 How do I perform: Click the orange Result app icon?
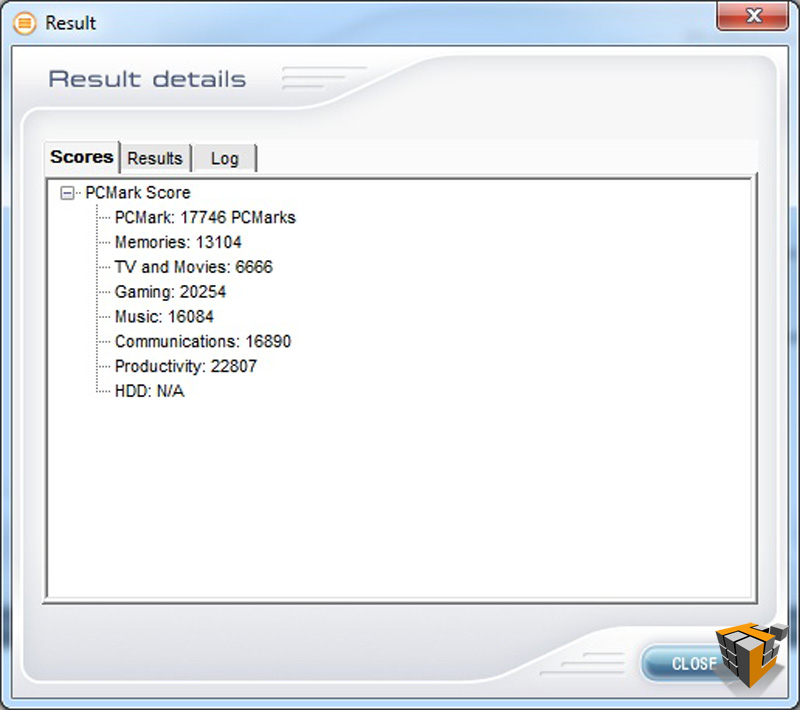(24, 23)
